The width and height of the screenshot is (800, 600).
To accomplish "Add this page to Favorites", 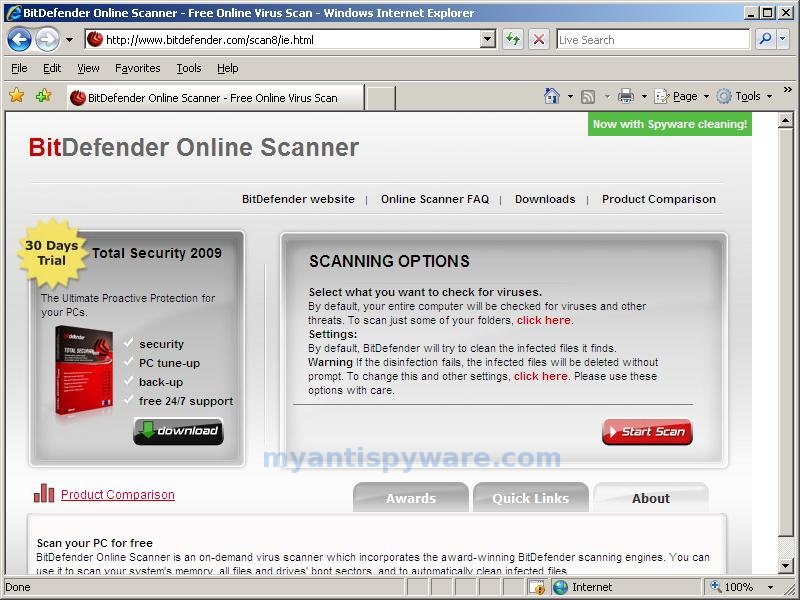I will tap(41, 96).
